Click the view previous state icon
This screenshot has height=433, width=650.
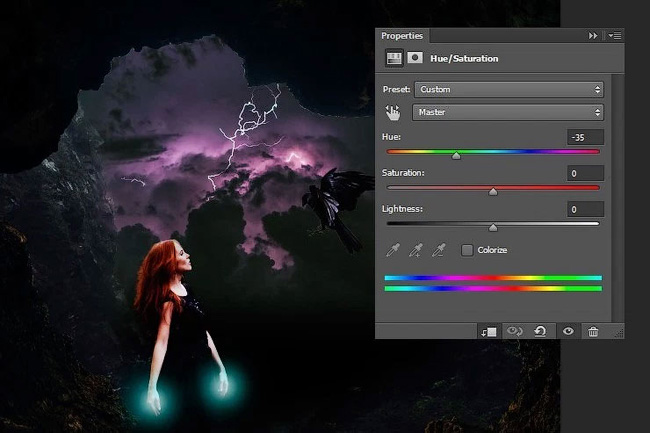(x=515, y=331)
